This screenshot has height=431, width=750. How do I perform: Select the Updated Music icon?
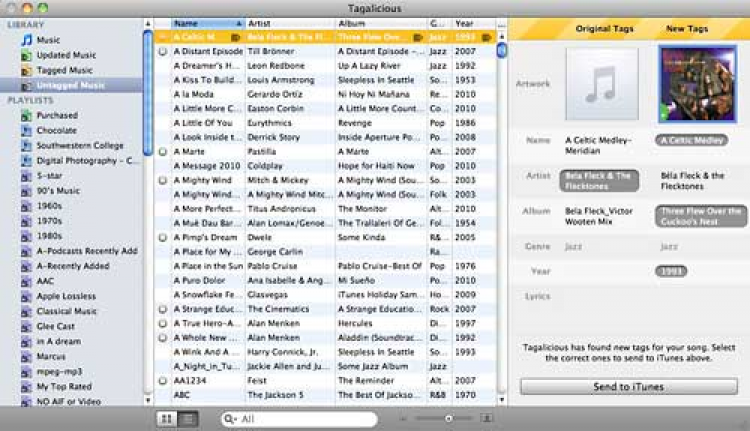(27, 55)
